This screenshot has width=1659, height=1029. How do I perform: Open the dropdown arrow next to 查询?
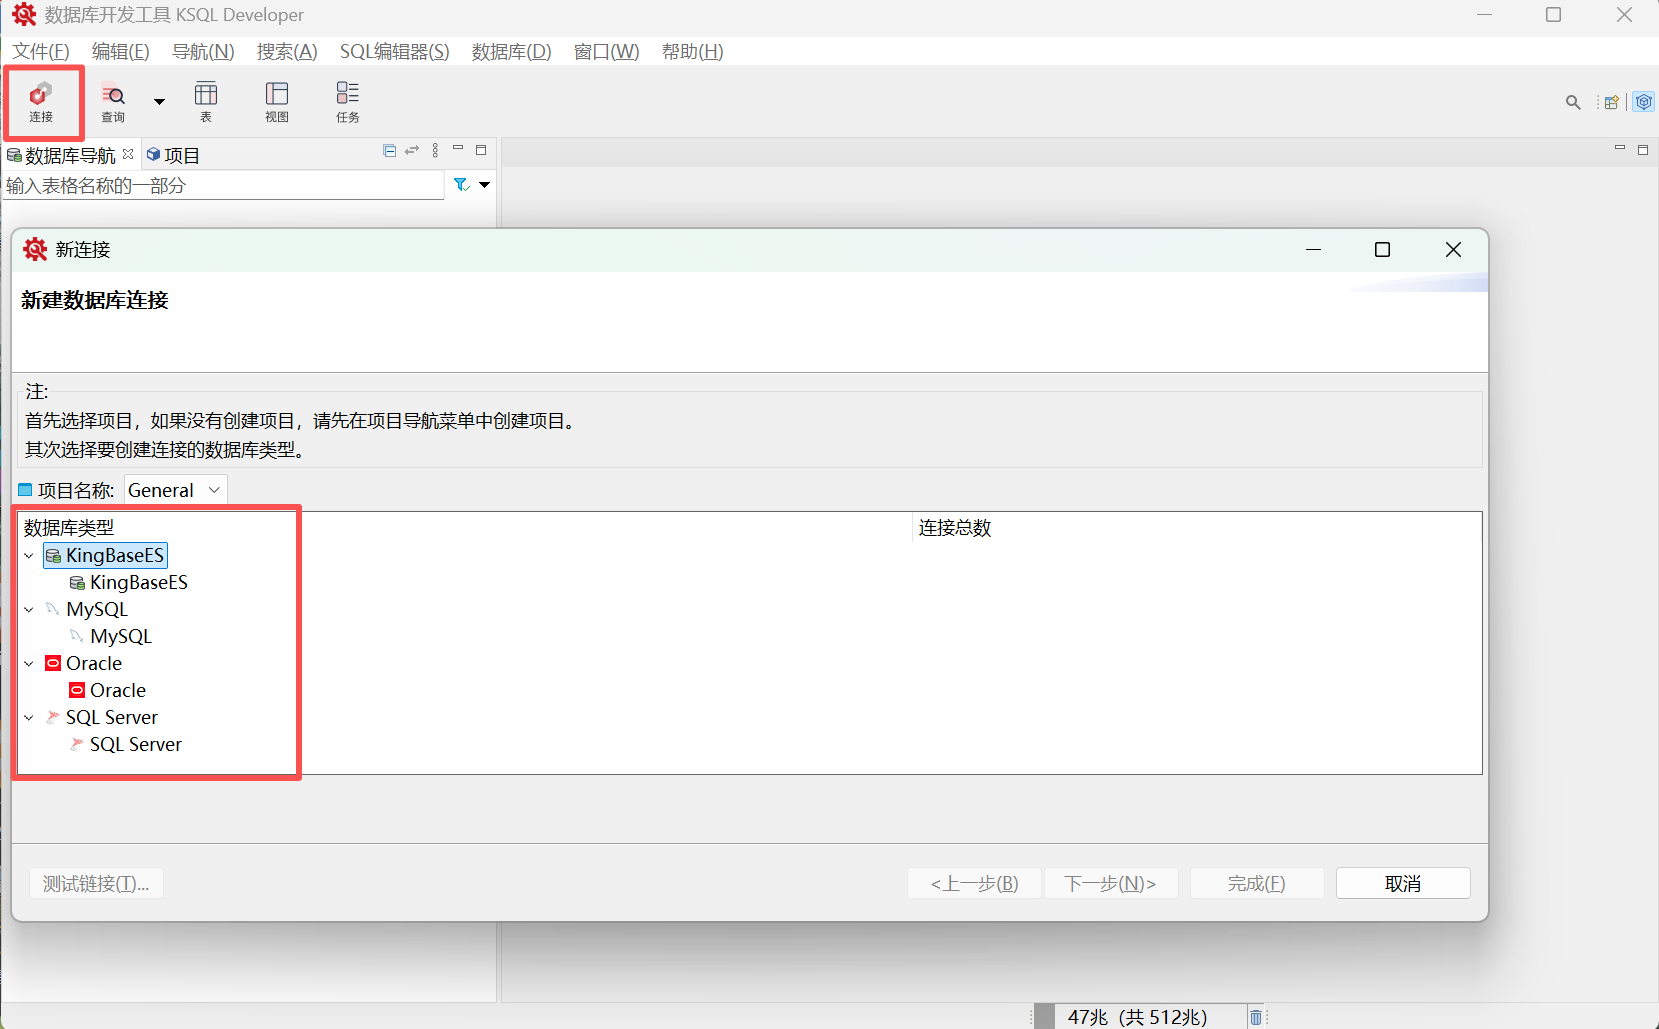point(159,102)
